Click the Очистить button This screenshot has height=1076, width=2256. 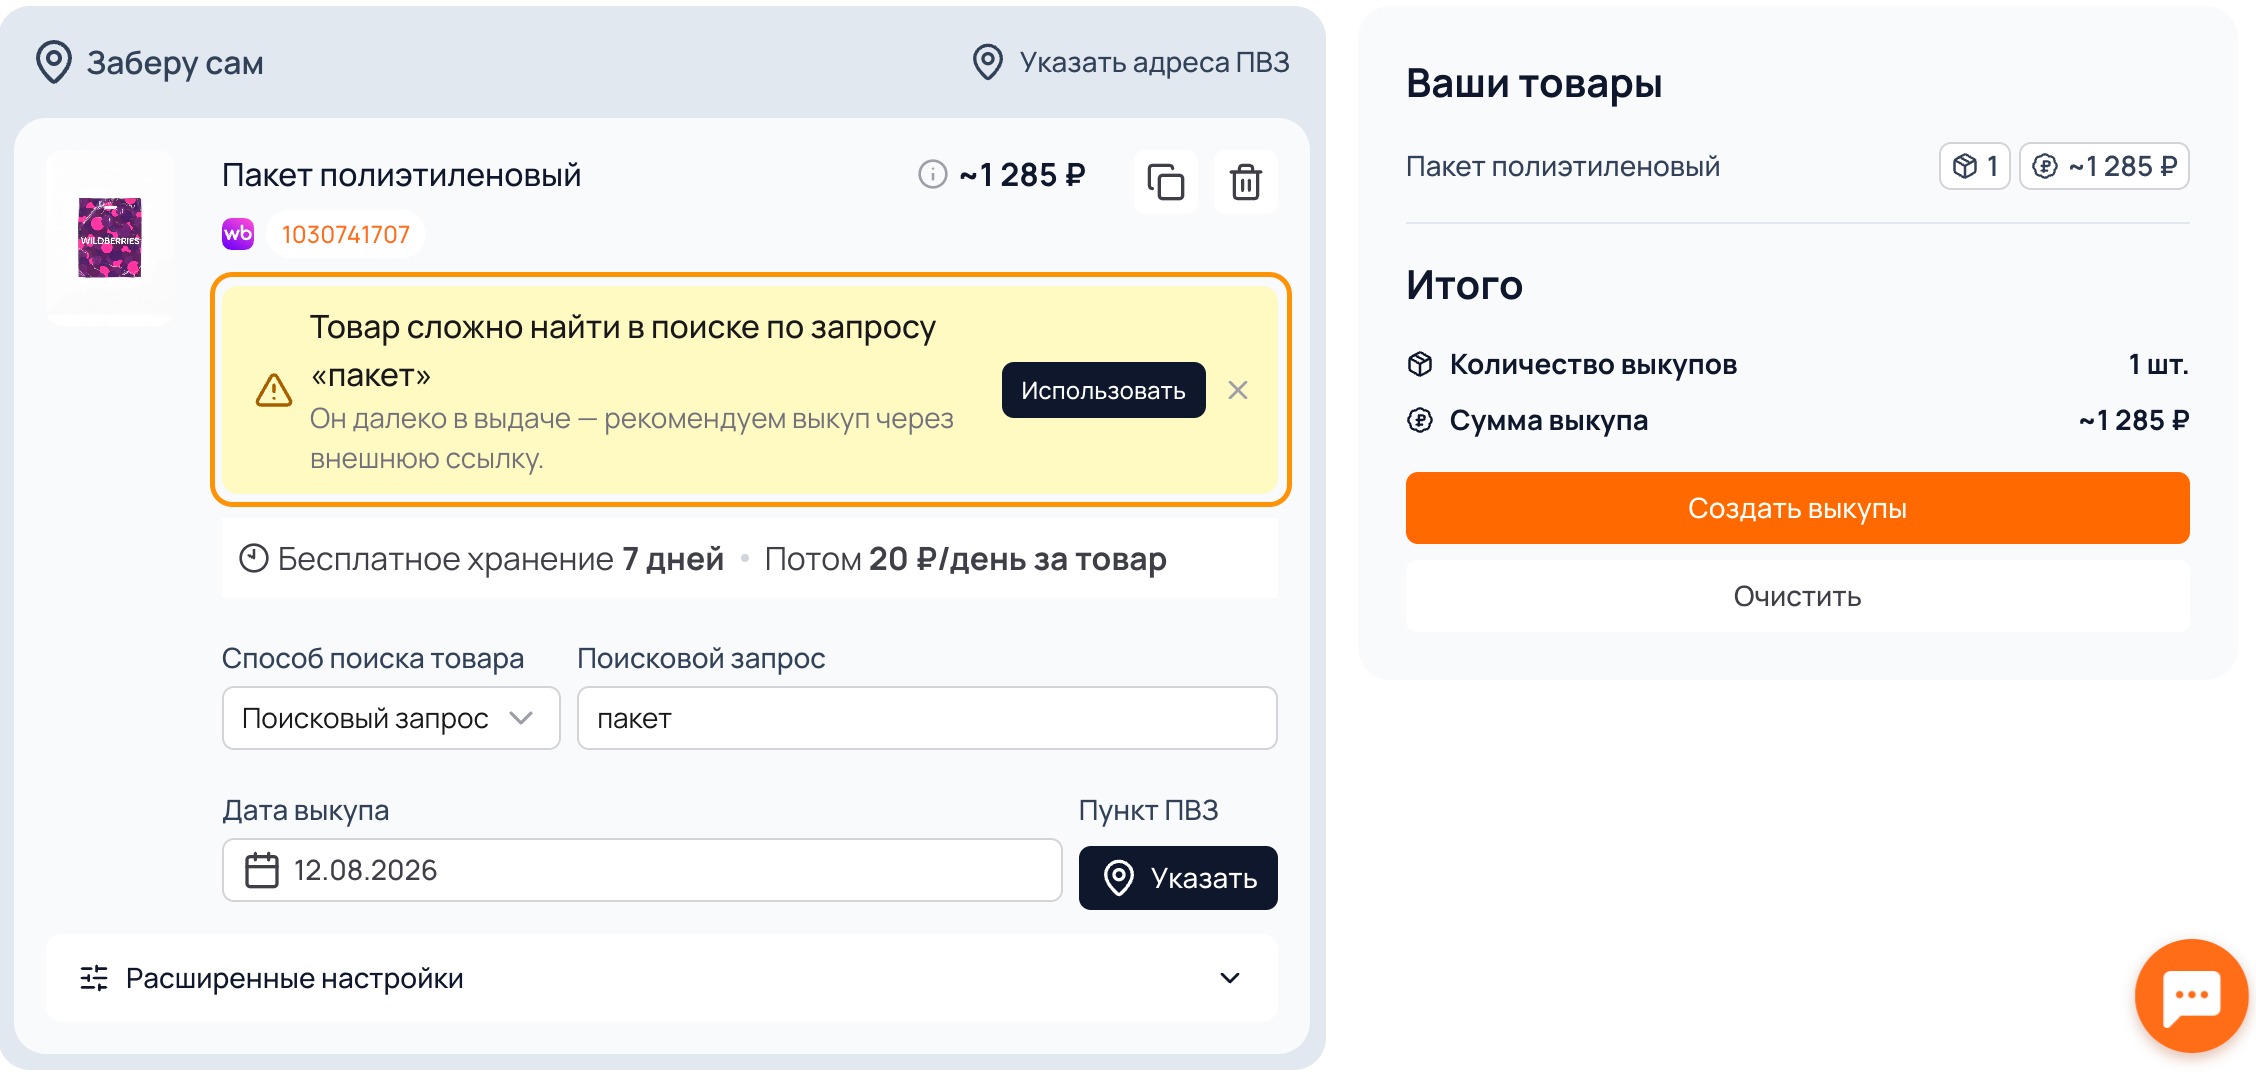[1797, 596]
